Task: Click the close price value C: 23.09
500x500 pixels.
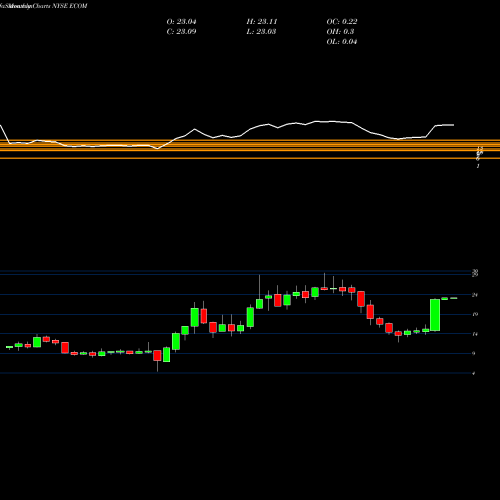Action: (181, 32)
